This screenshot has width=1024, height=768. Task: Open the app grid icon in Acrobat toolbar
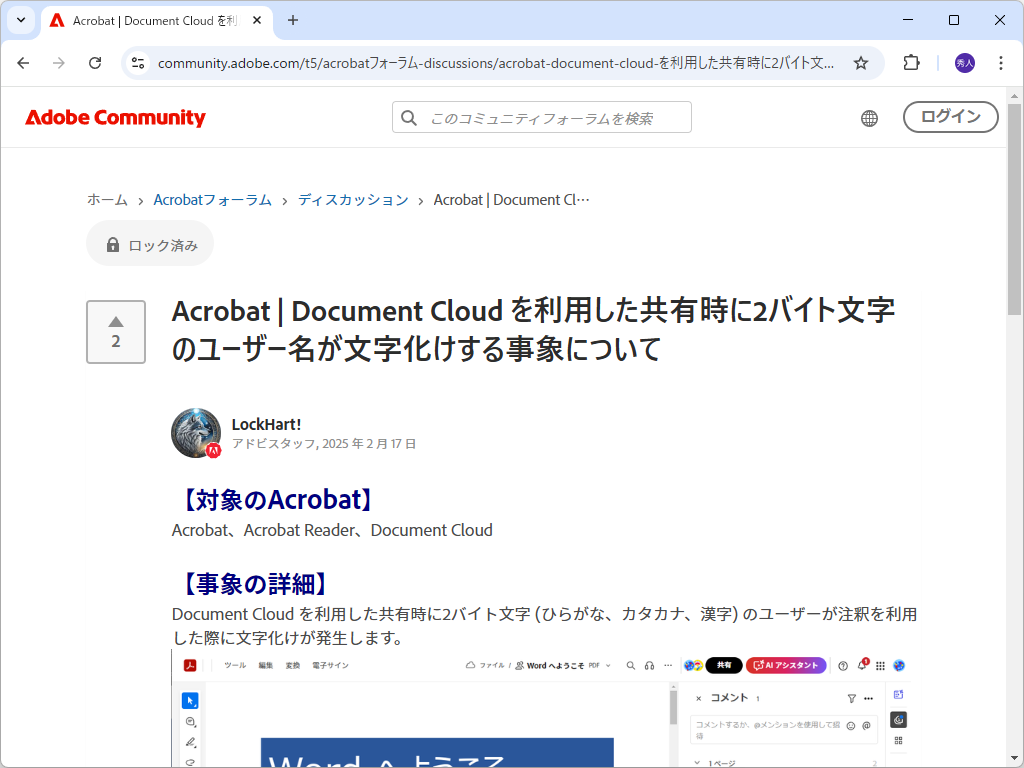(x=881, y=664)
